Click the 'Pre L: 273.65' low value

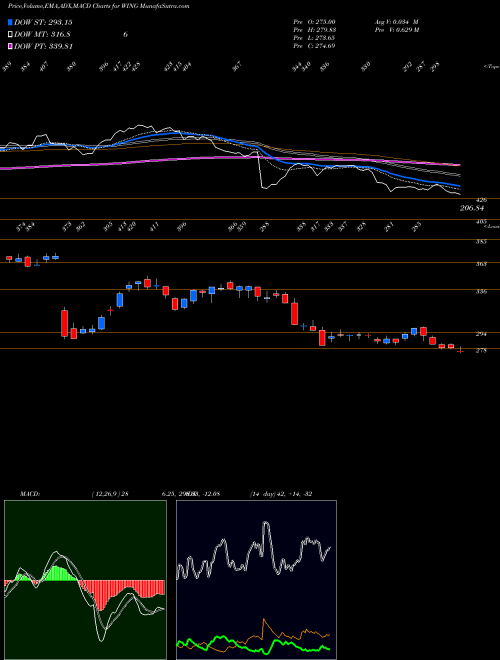(314, 38)
